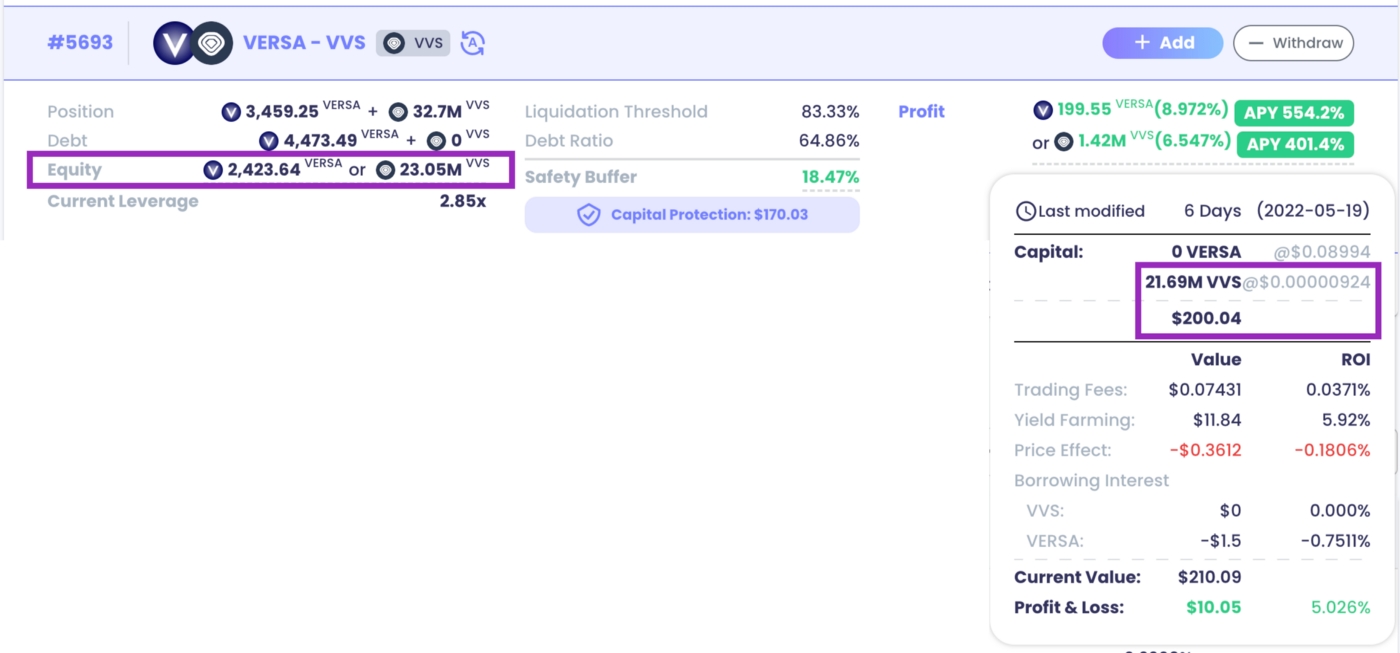Screen dimensions: 1400x653
Task: Click the APY 554.2% green badge
Action: 1293,112
